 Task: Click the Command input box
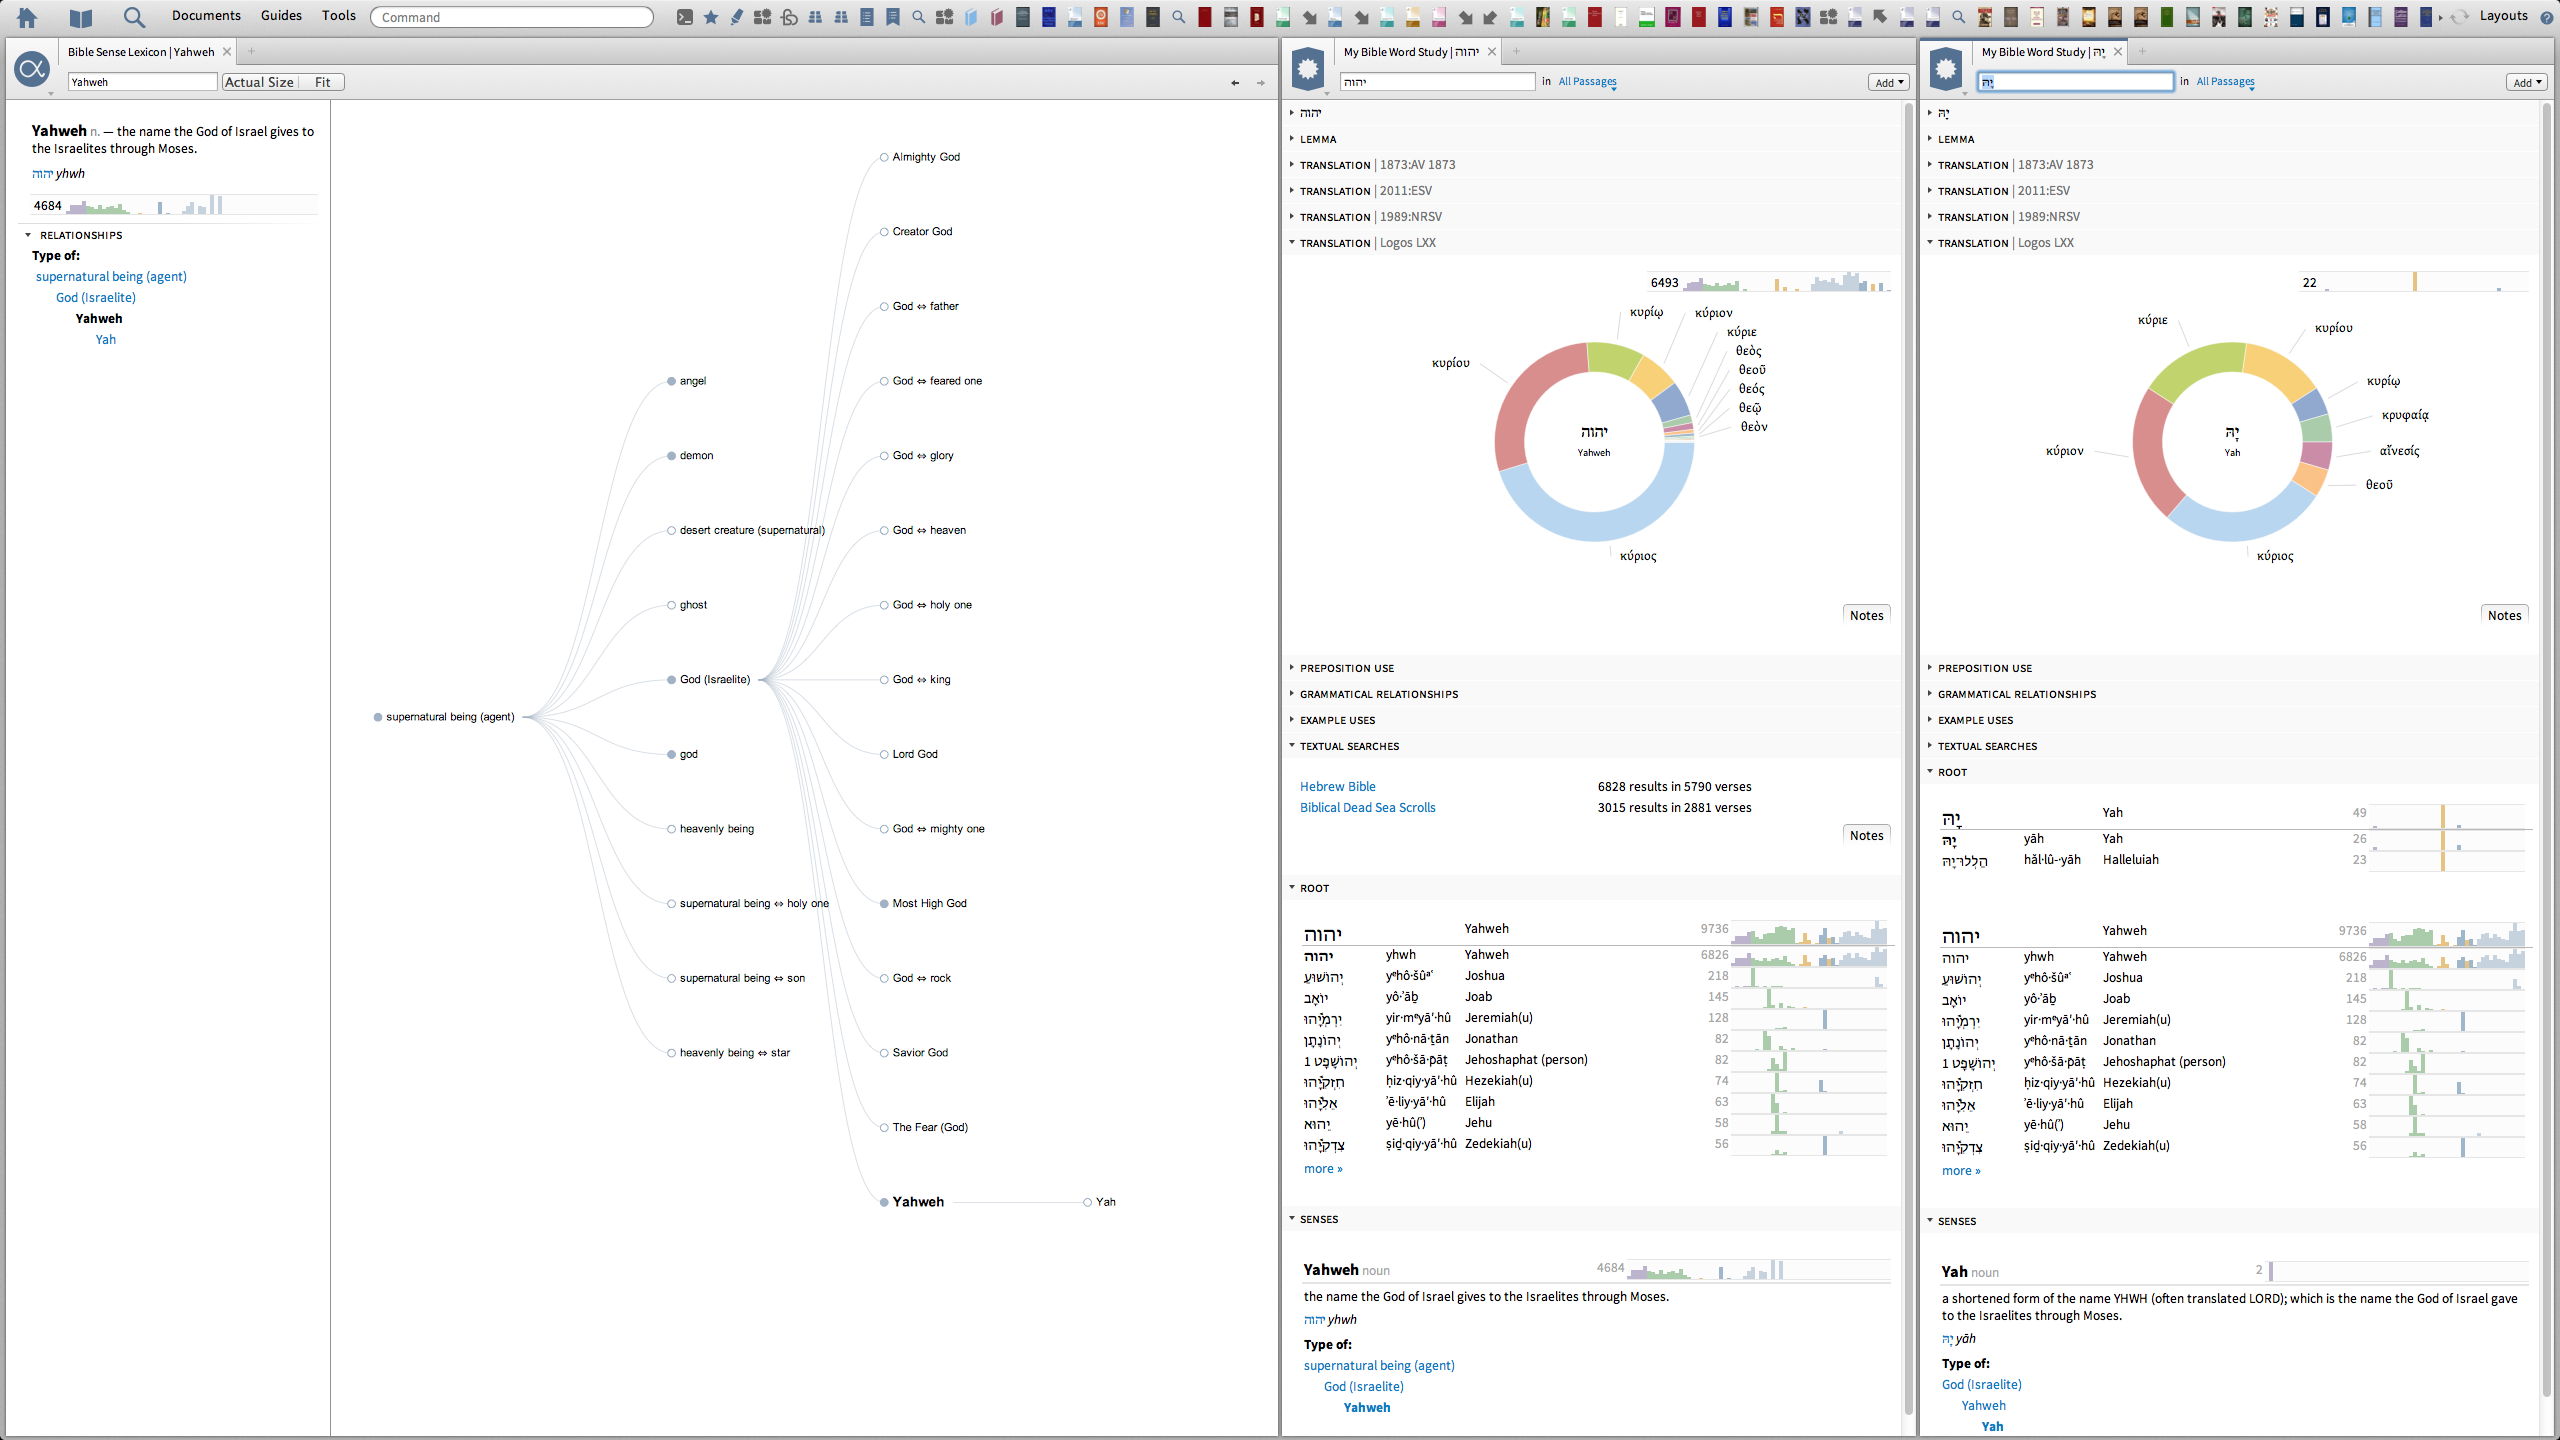(512, 17)
